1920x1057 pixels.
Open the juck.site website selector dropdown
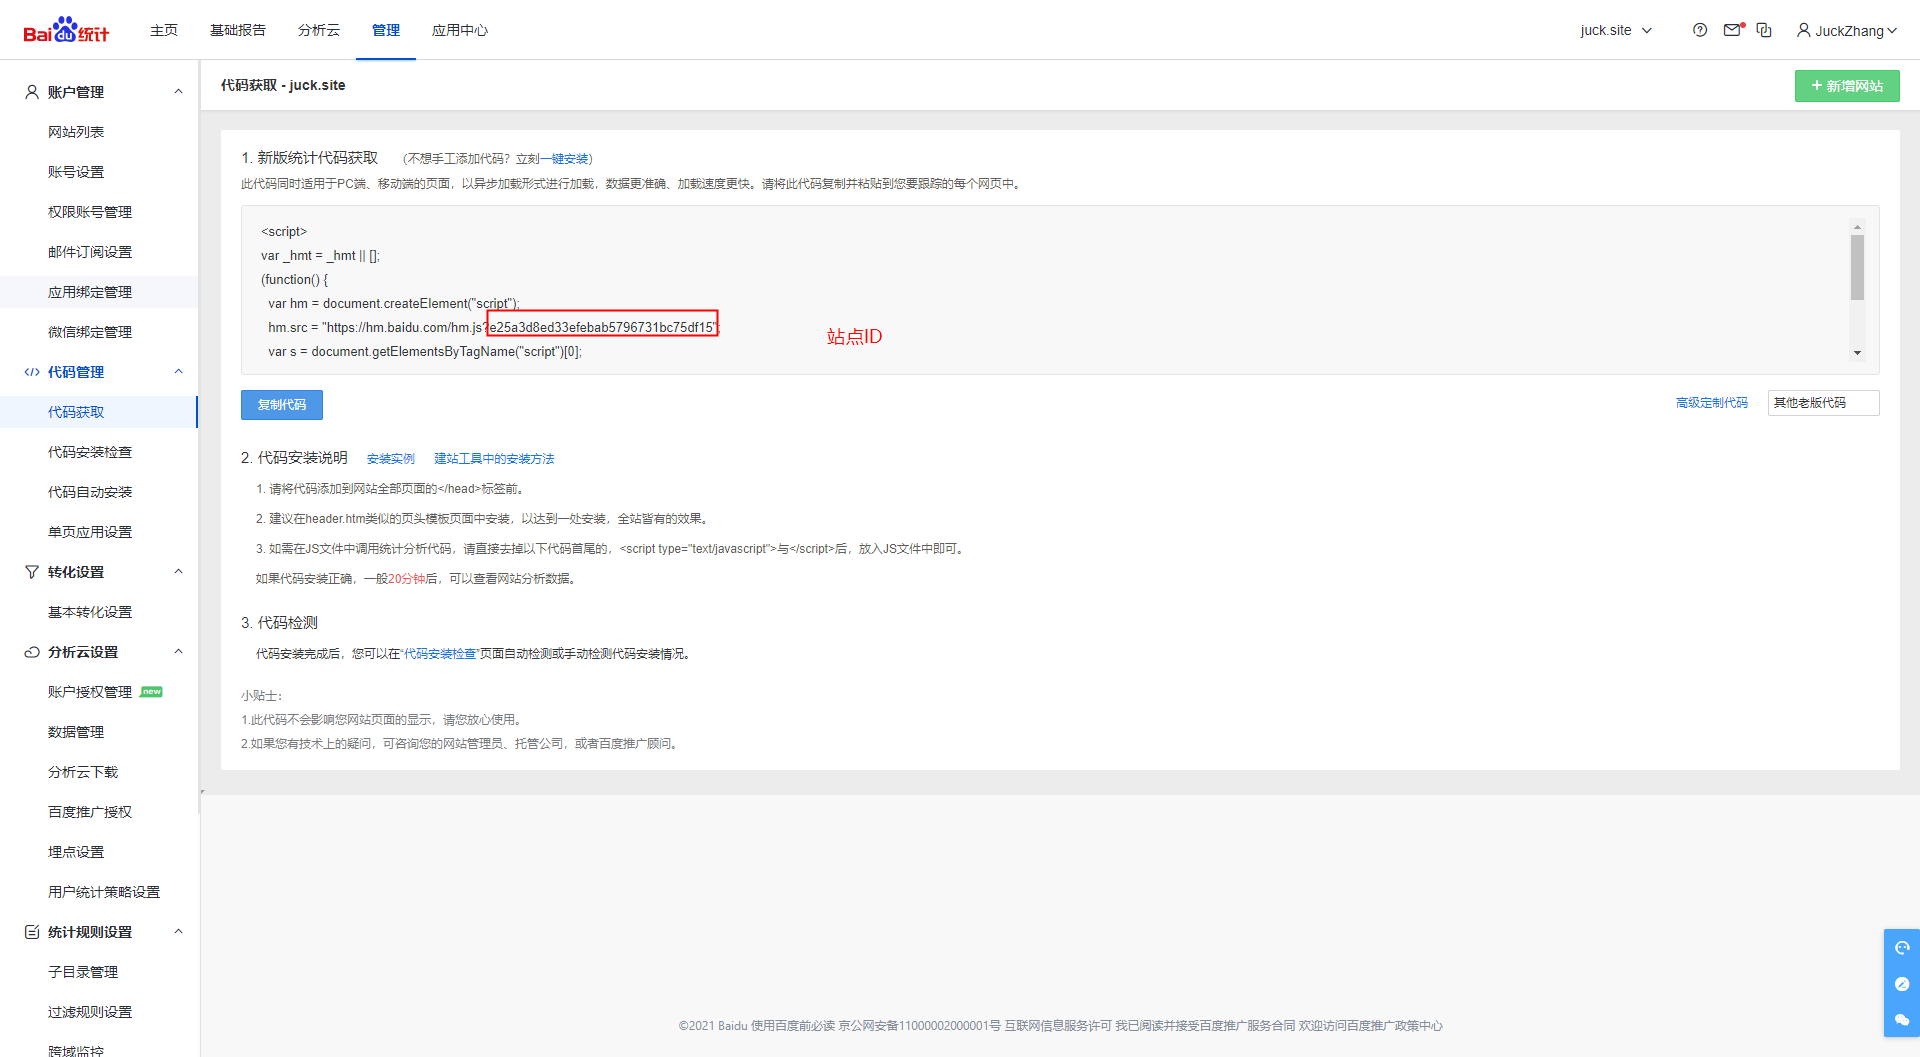(x=1615, y=30)
